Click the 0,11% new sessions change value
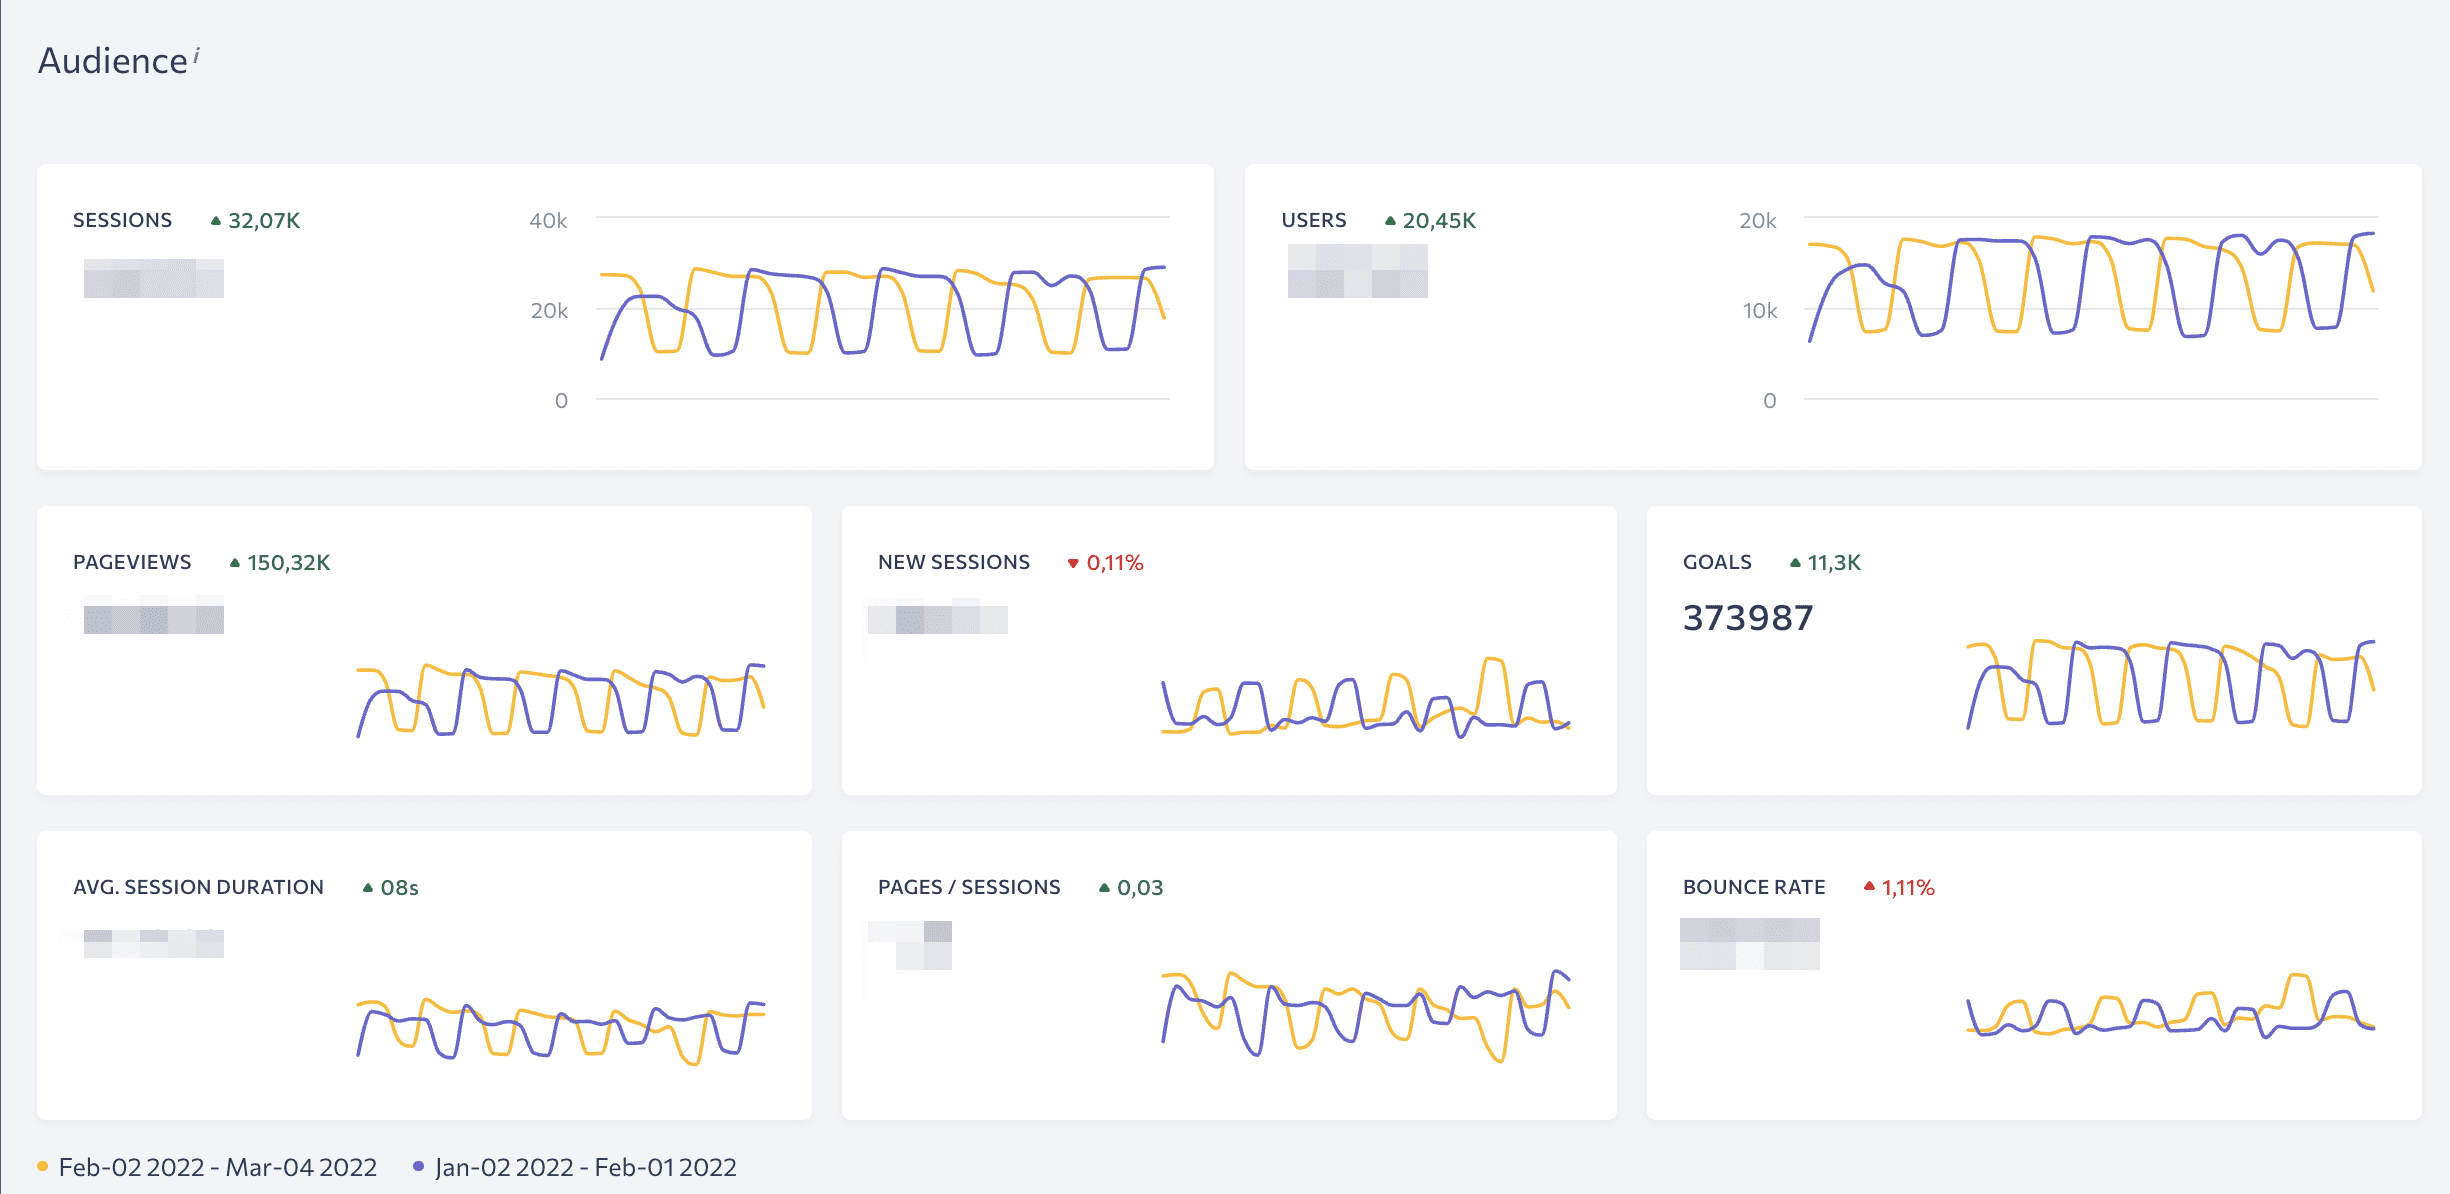 (x=1115, y=562)
